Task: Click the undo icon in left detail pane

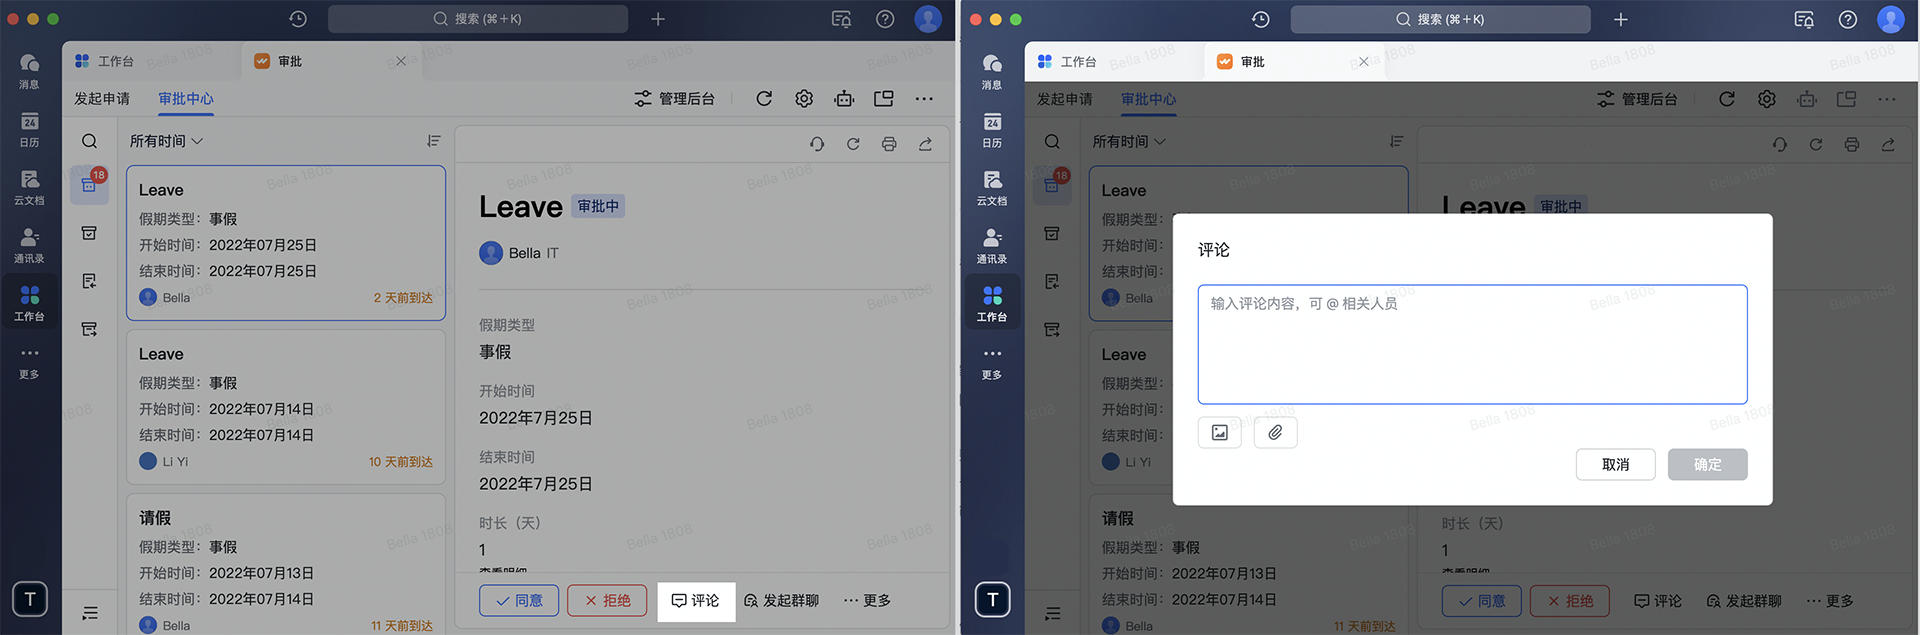Action: (x=817, y=144)
